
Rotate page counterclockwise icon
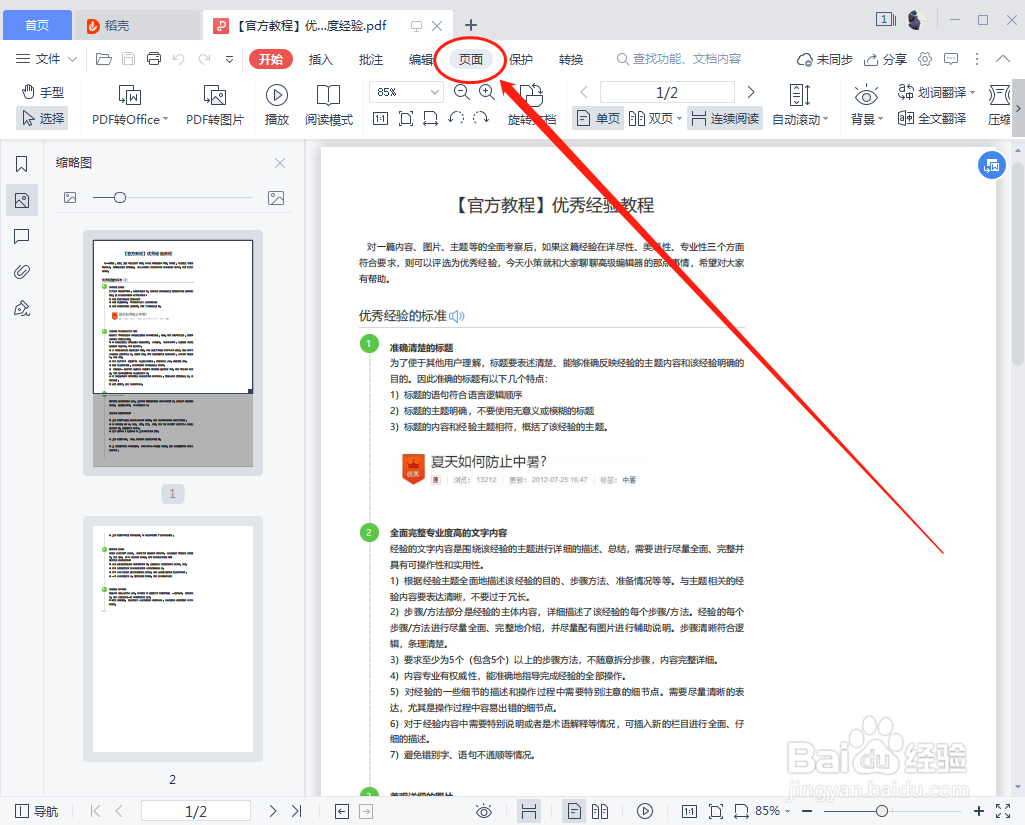(x=456, y=118)
